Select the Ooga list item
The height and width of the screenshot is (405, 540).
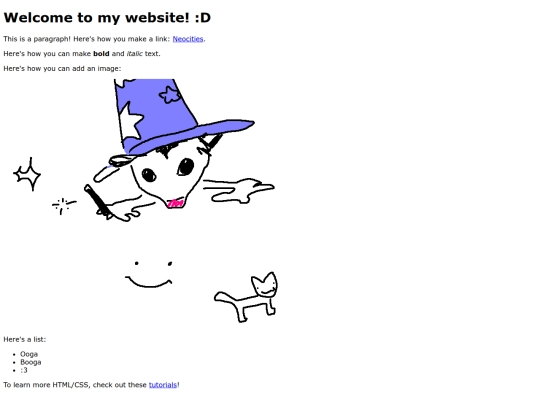[29, 354]
